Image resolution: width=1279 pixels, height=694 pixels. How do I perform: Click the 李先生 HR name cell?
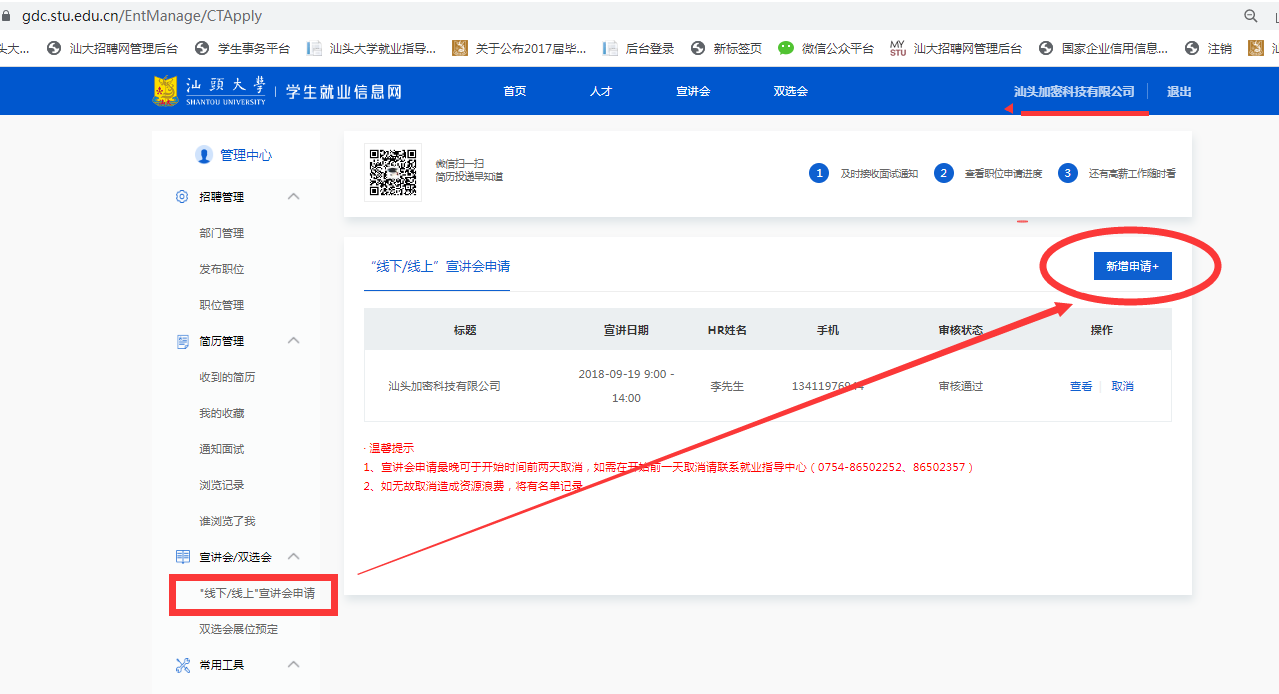pos(727,386)
